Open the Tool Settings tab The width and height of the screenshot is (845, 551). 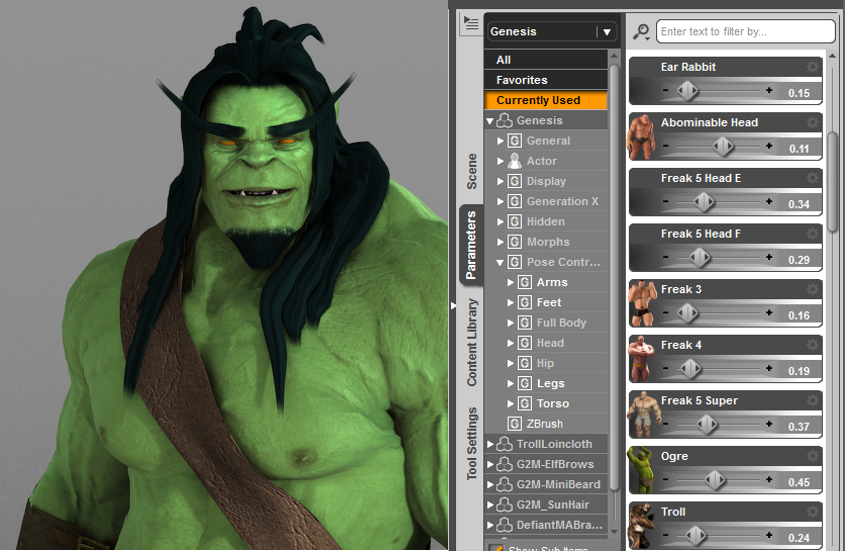pyautogui.click(x=472, y=443)
